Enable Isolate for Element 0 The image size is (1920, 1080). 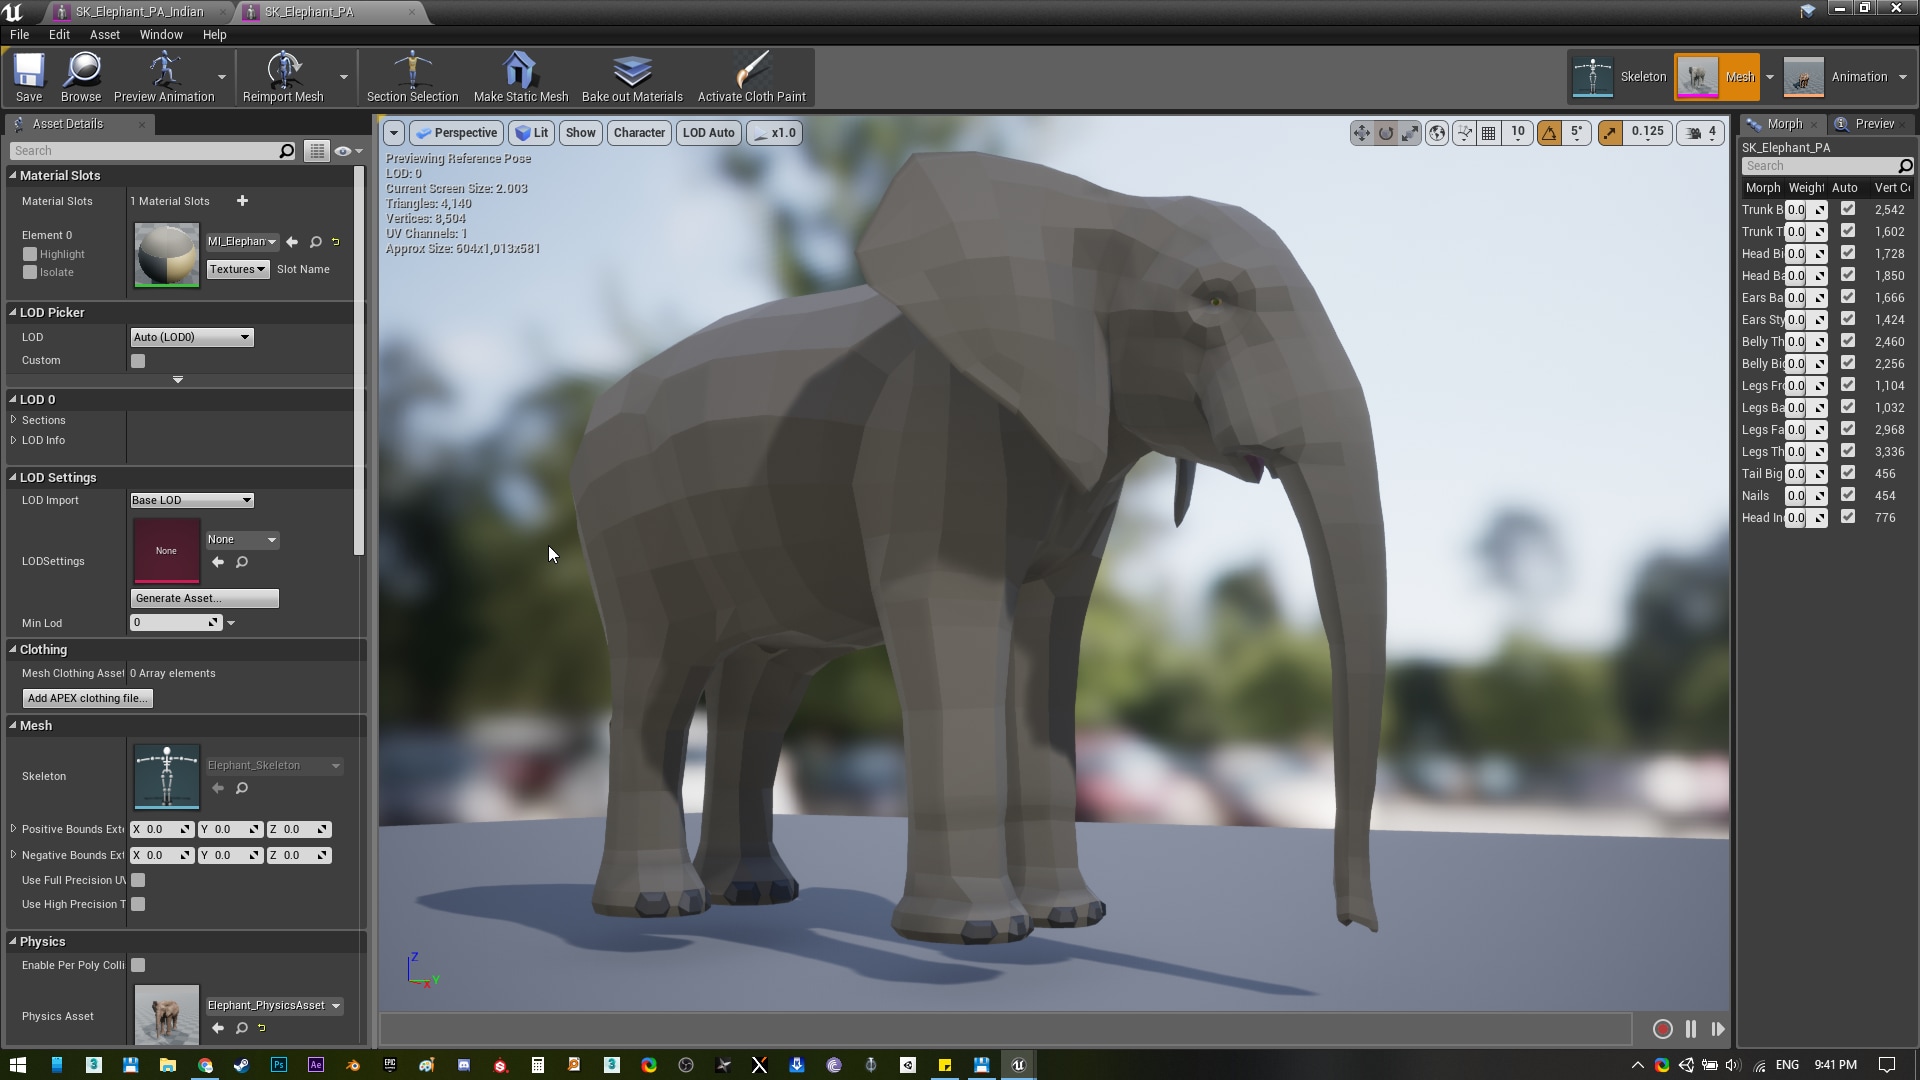pyautogui.click(x=30, y=272)
